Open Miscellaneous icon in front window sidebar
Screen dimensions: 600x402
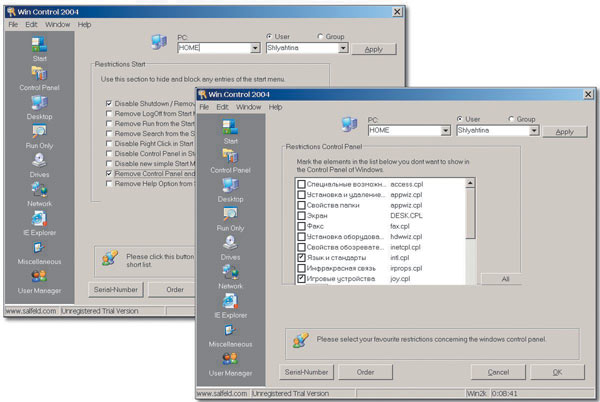(x=230, y=330)
